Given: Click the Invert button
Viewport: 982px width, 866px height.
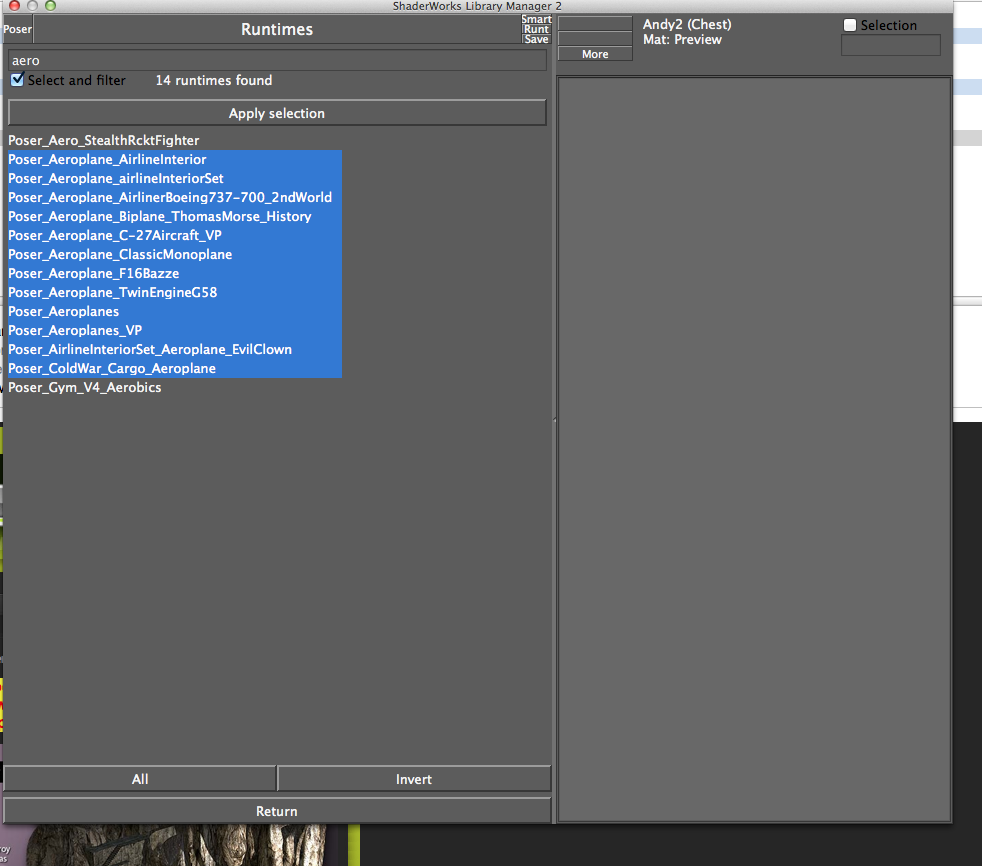Looking at the screenshot, I should (x=414, y=779).
